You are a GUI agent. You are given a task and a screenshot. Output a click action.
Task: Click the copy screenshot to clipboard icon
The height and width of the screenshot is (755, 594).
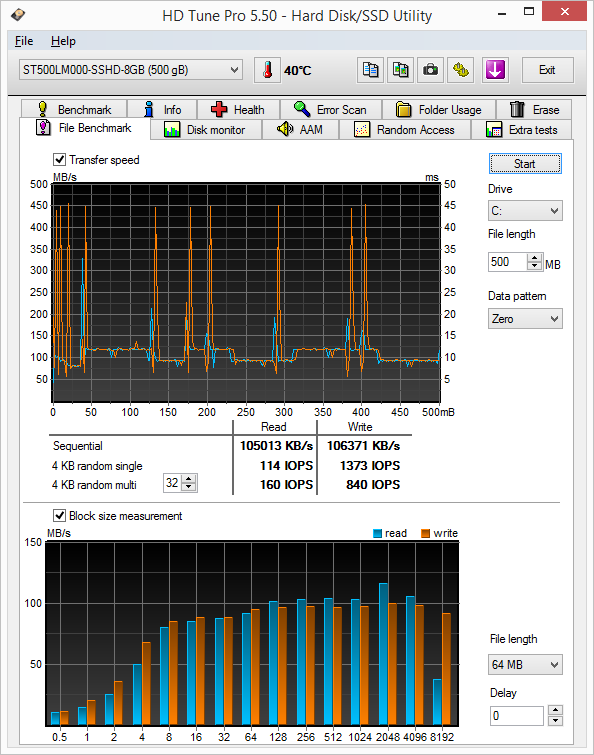click(400, 70)
